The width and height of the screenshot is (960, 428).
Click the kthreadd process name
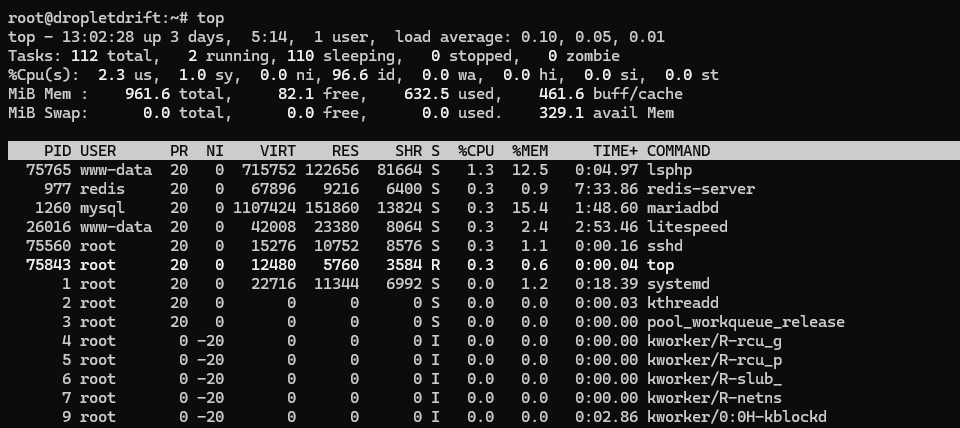click(x=683, y=303)
